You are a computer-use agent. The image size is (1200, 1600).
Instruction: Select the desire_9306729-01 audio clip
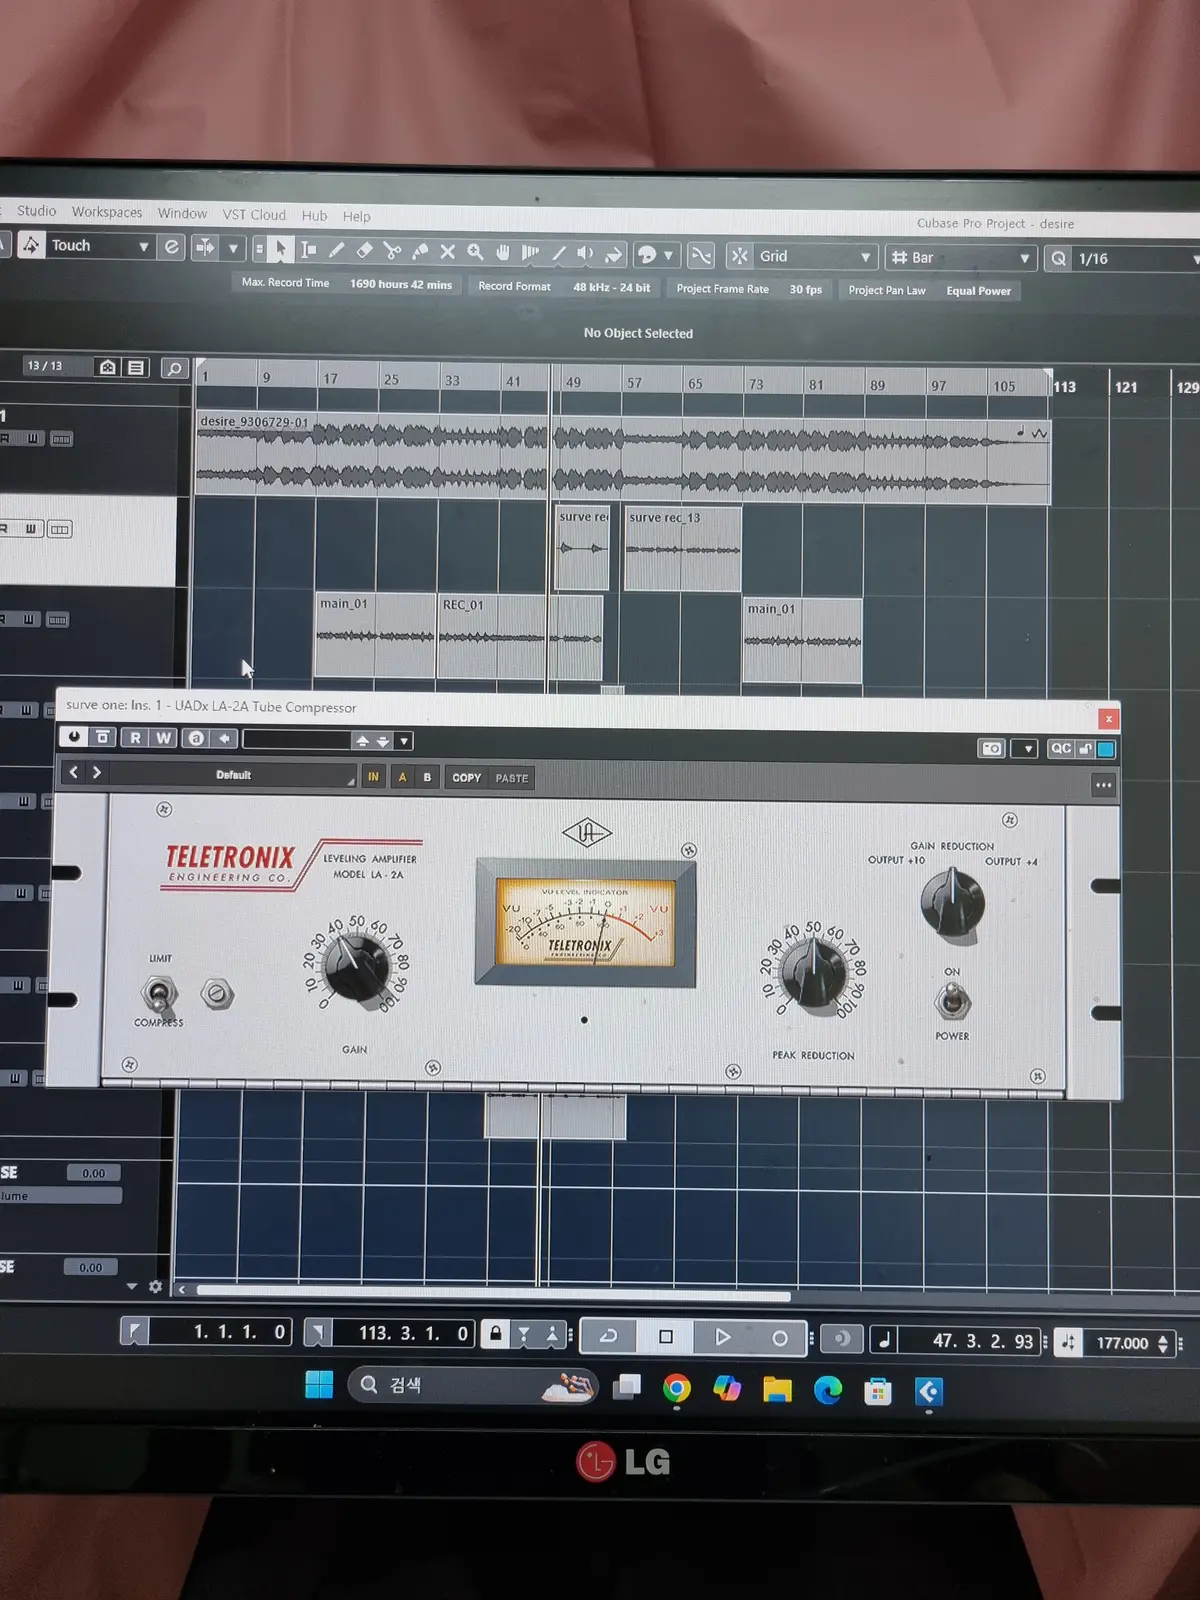622,459
